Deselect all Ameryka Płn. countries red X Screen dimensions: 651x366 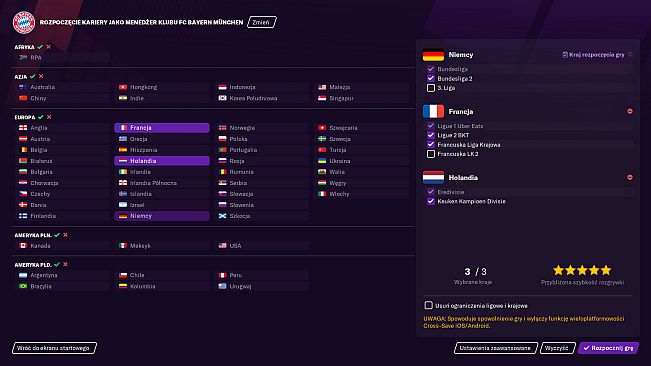click(65, 235)
